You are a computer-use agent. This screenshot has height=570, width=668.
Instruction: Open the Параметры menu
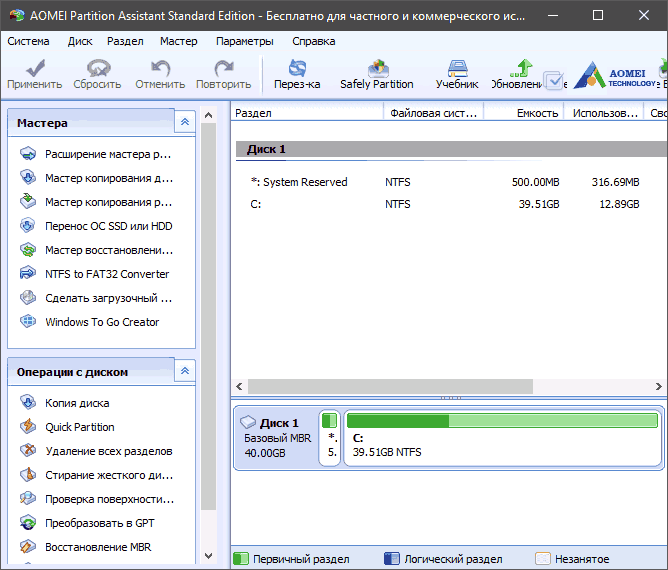point(245,41)
